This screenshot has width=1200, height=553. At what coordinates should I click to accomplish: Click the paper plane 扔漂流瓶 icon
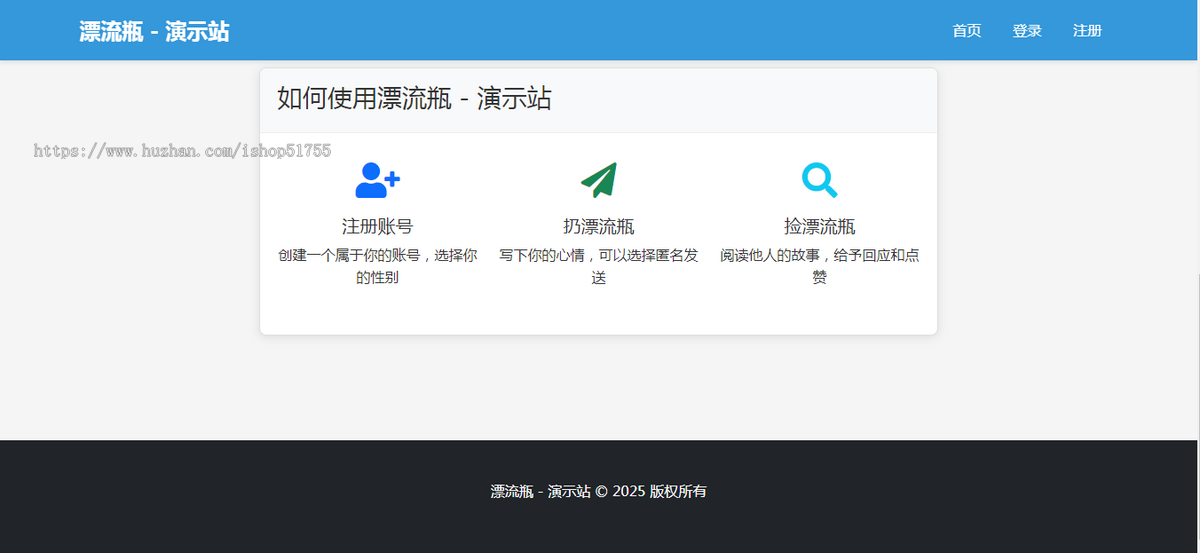coord(599,180)
